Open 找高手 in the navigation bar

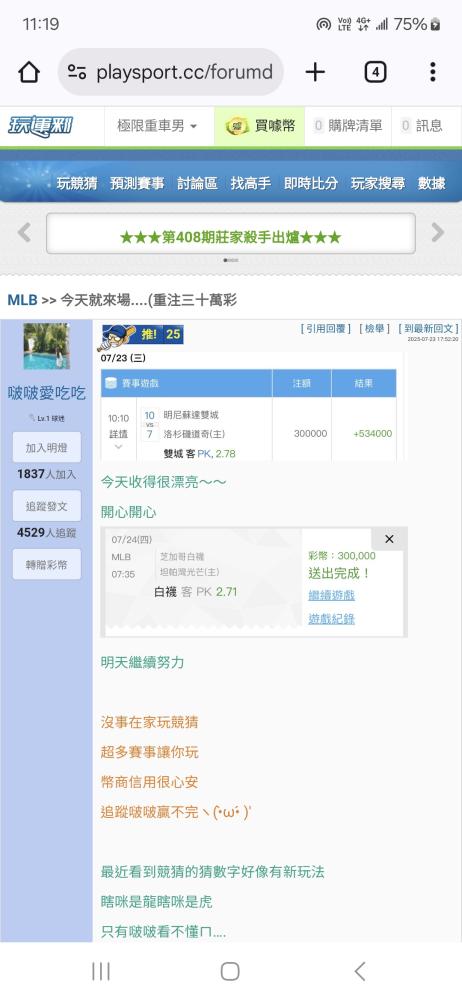click(251, 184)
